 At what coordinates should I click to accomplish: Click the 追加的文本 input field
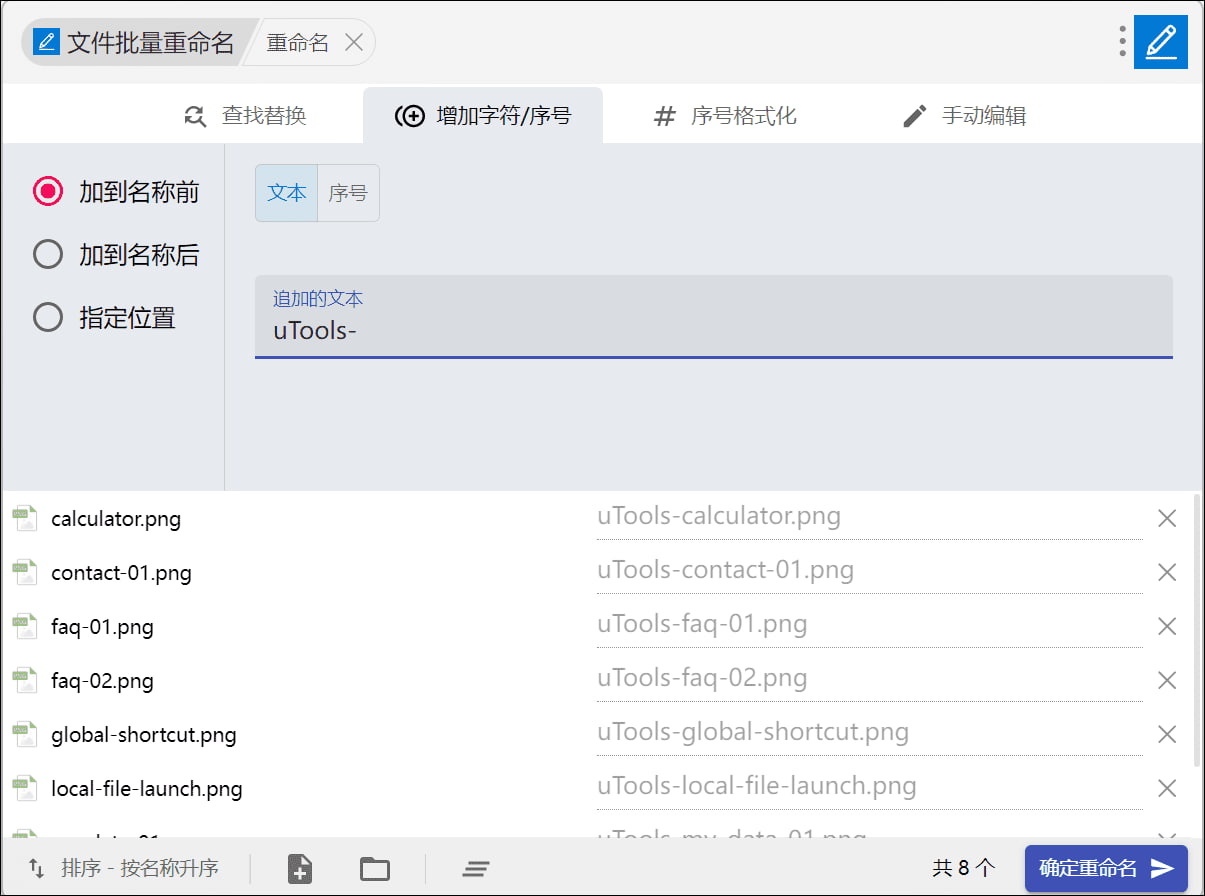point(713,317)
